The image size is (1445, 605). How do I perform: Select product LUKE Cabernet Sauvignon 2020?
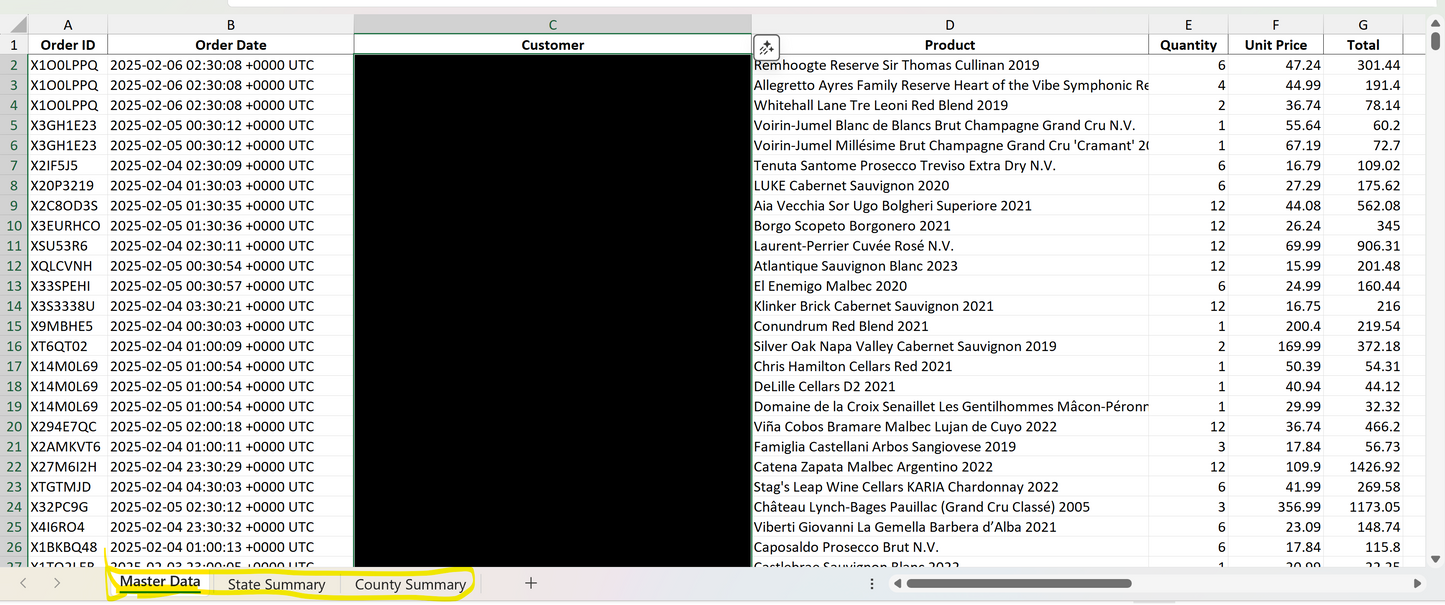click(x=949, y=186)
